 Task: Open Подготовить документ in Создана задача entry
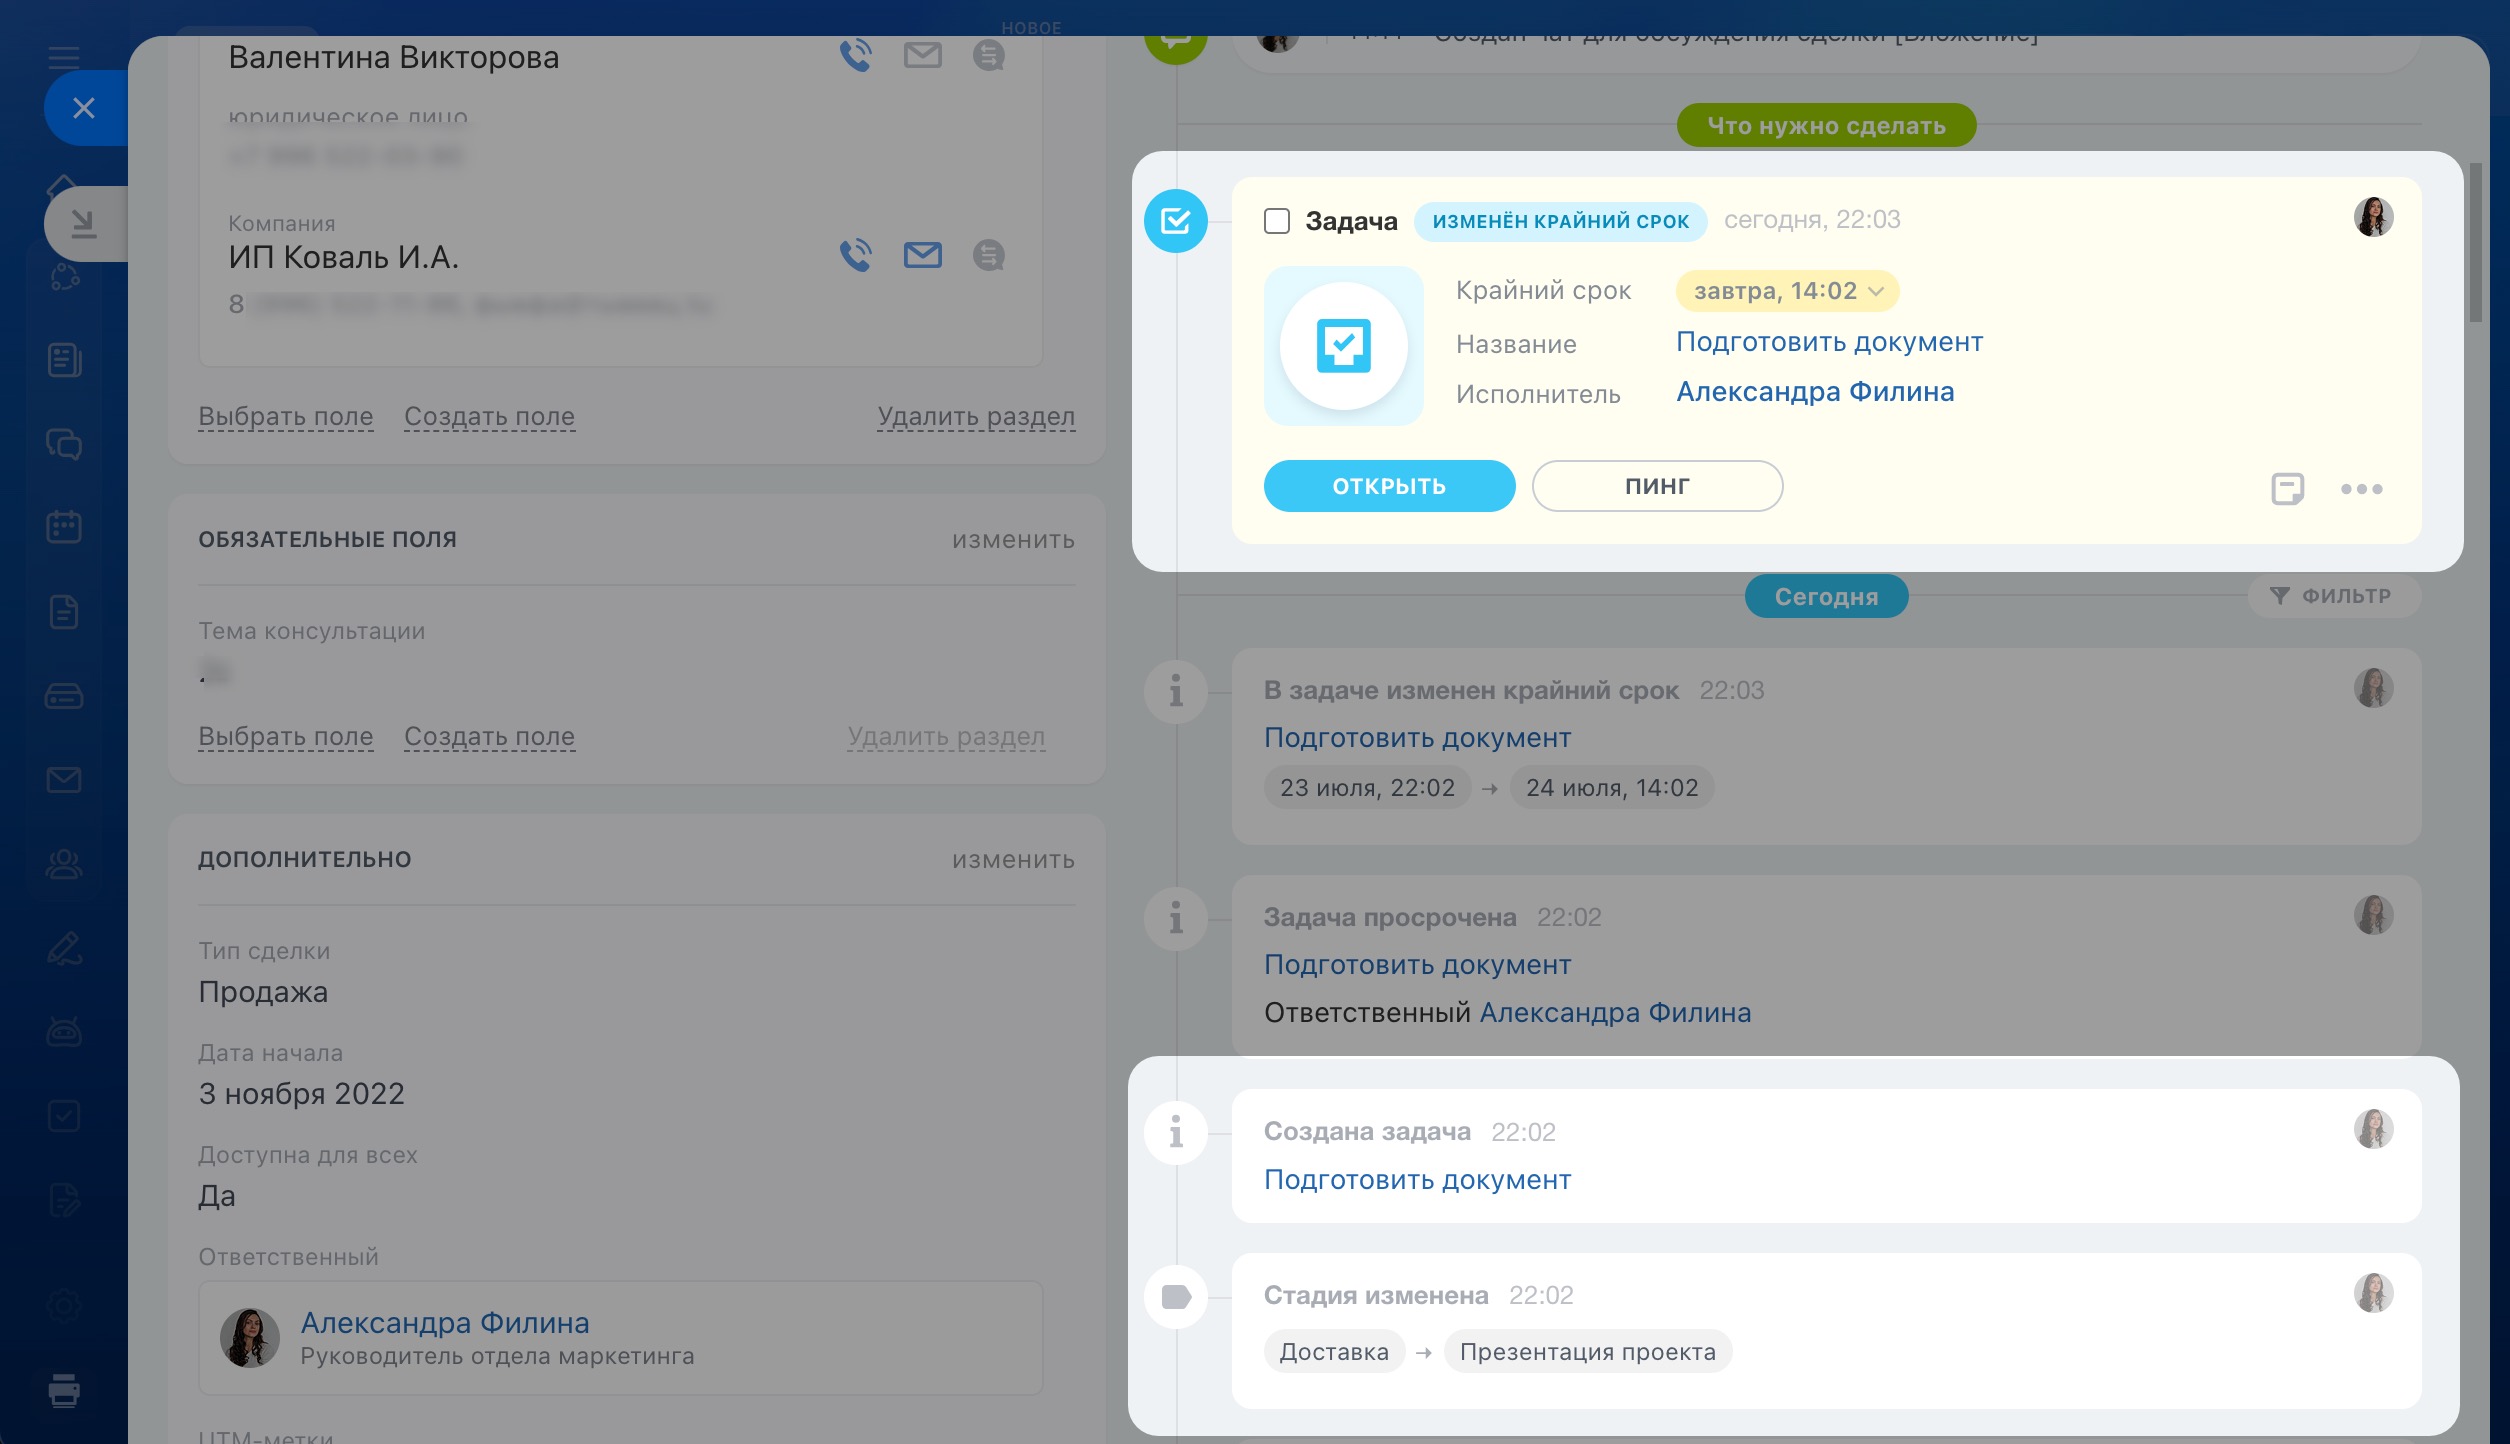pyautogui.click(x=1417, y=1180)
